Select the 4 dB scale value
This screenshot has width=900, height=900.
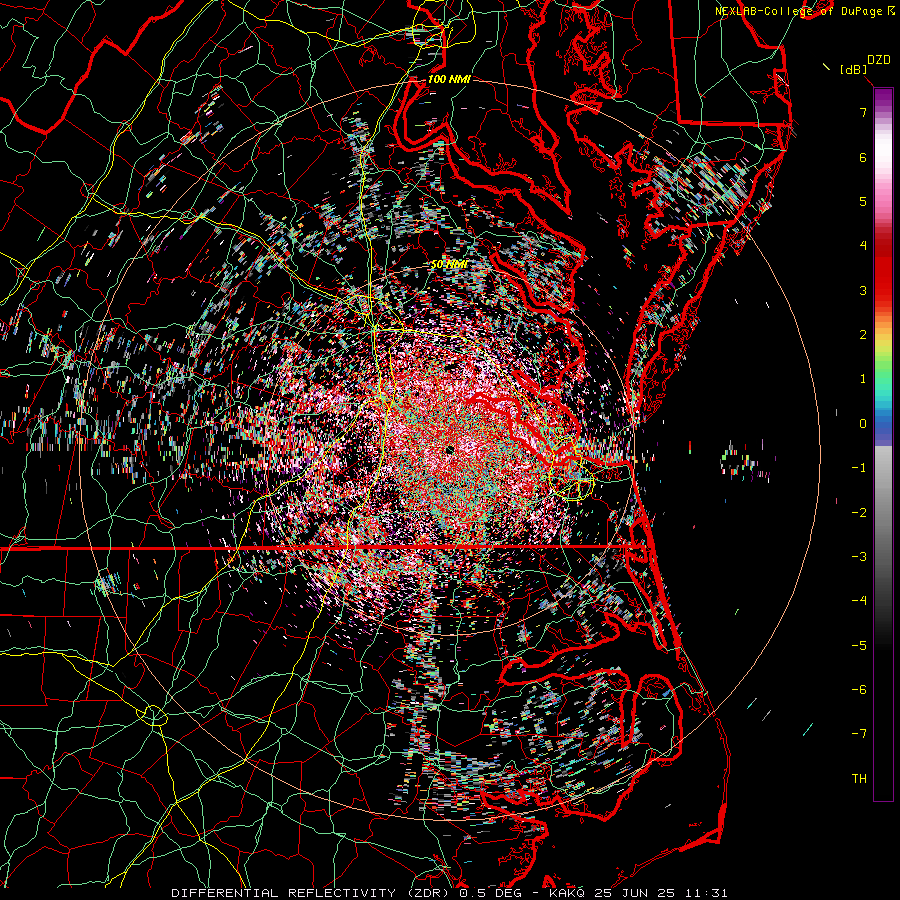coord(863,246)
